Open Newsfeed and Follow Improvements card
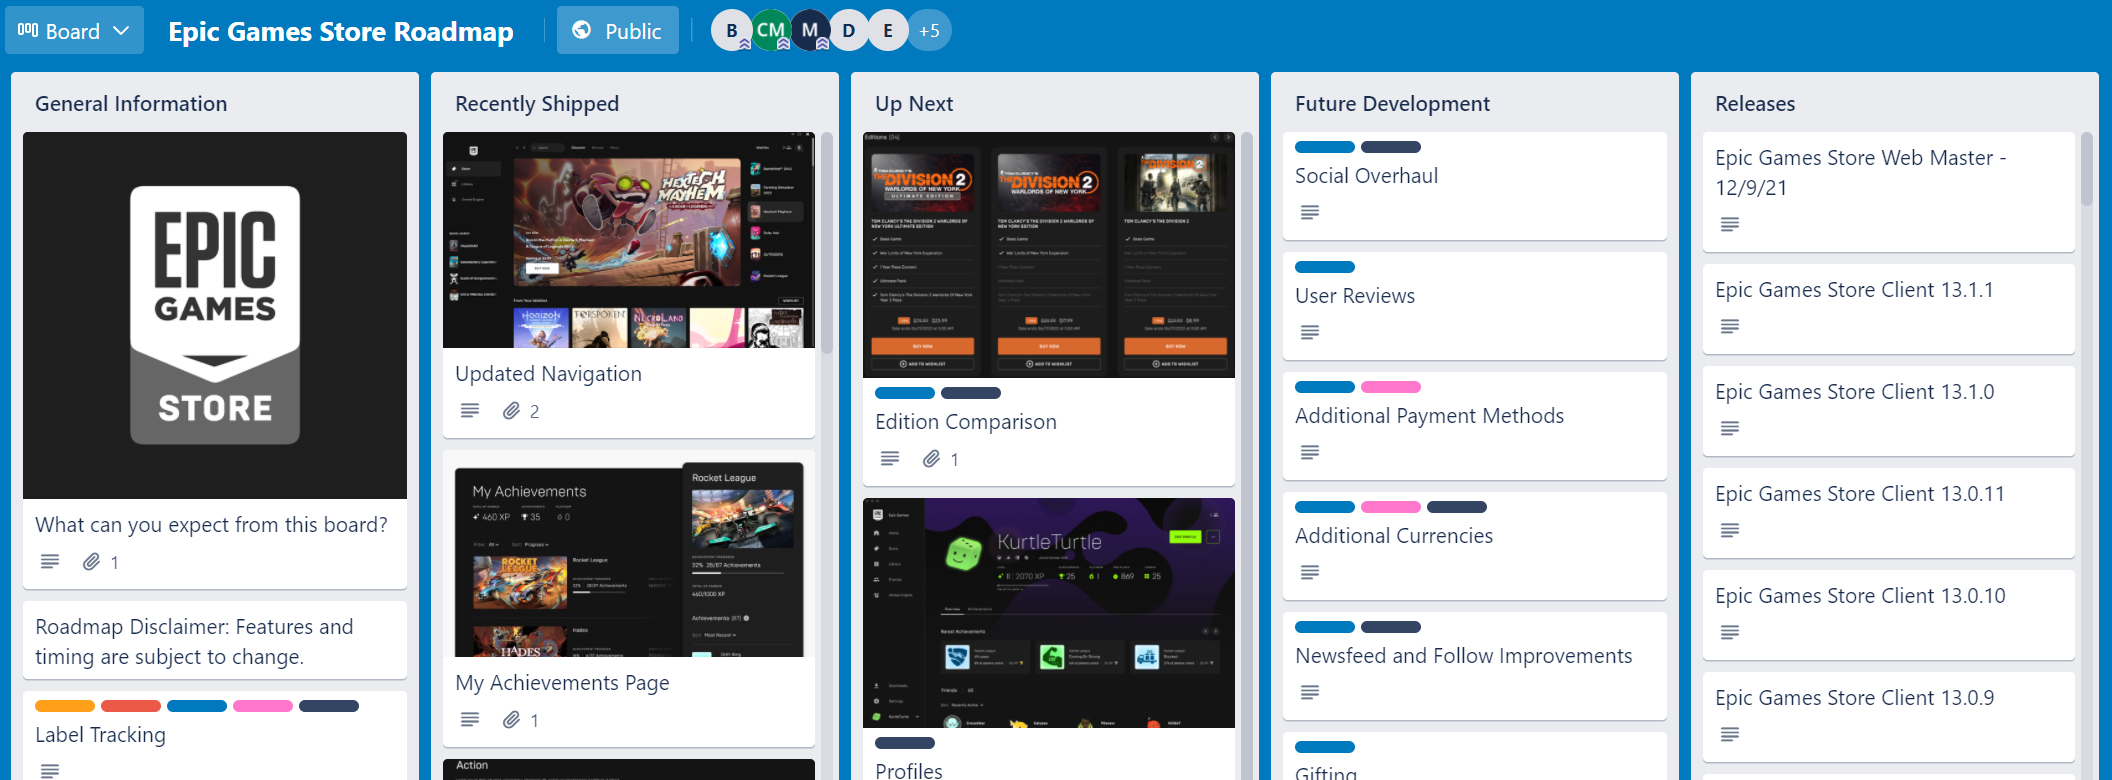The image size is (2112, 780). pyautogui.click(x=1475, y=666)
